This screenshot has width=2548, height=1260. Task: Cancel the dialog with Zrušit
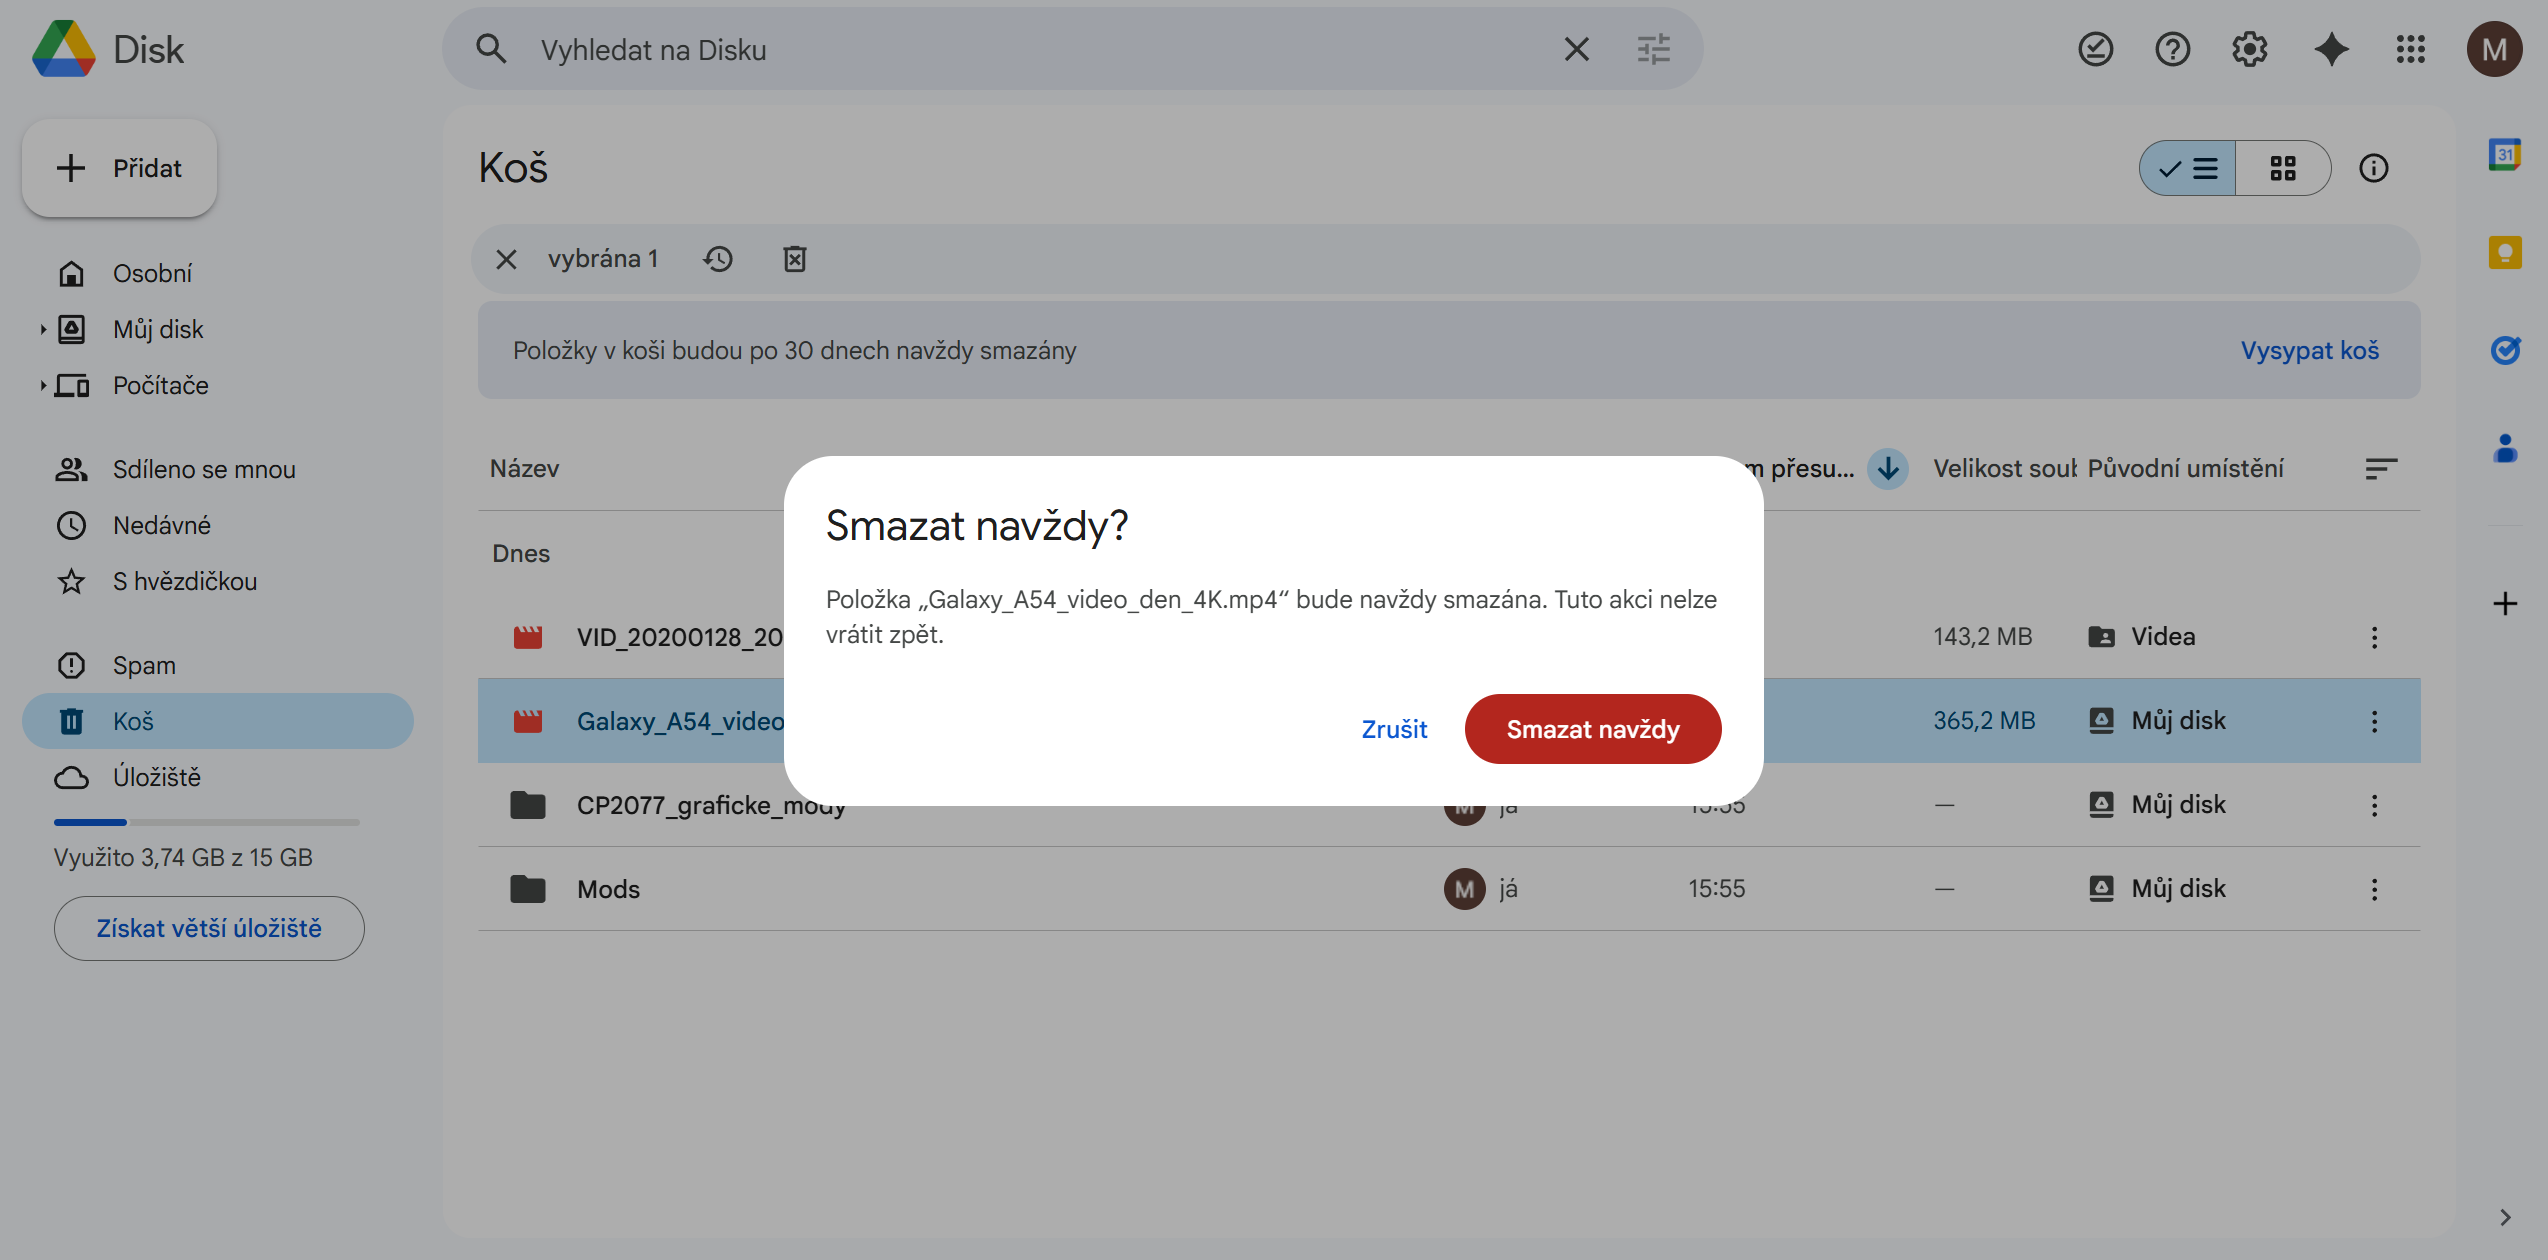[1394, 729]
